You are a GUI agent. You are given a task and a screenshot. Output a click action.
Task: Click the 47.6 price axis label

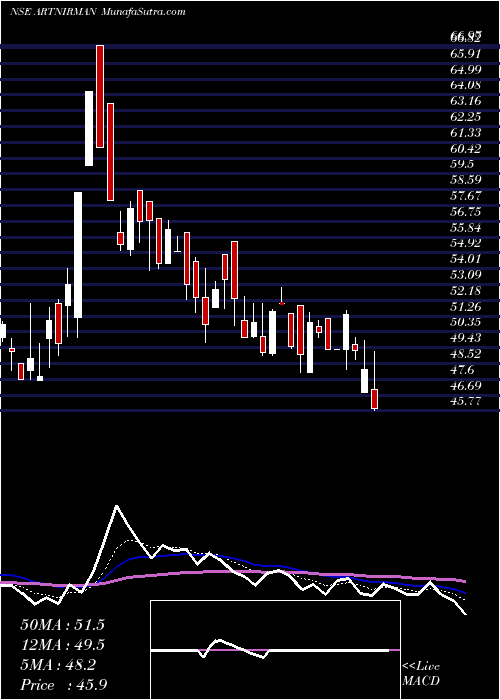[463, 370]
